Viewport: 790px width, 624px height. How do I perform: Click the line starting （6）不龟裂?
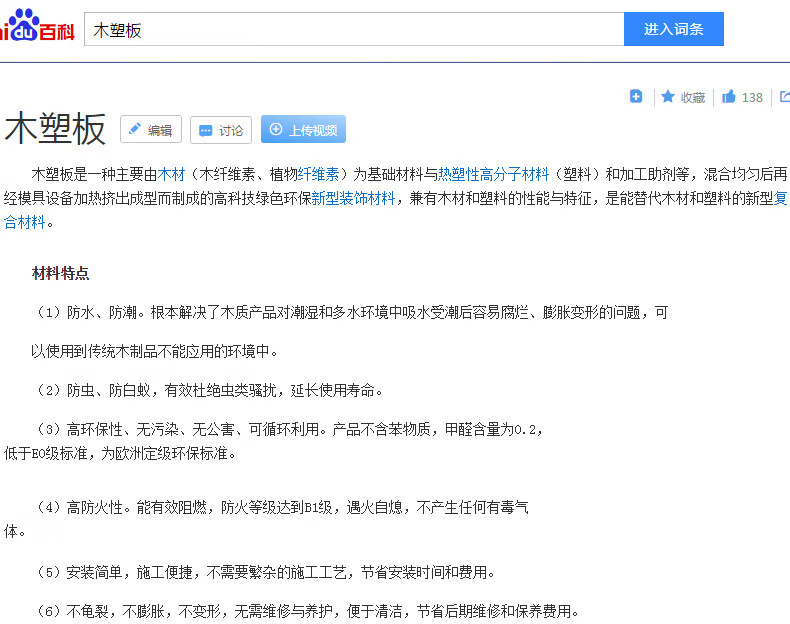tap(306, 611)
